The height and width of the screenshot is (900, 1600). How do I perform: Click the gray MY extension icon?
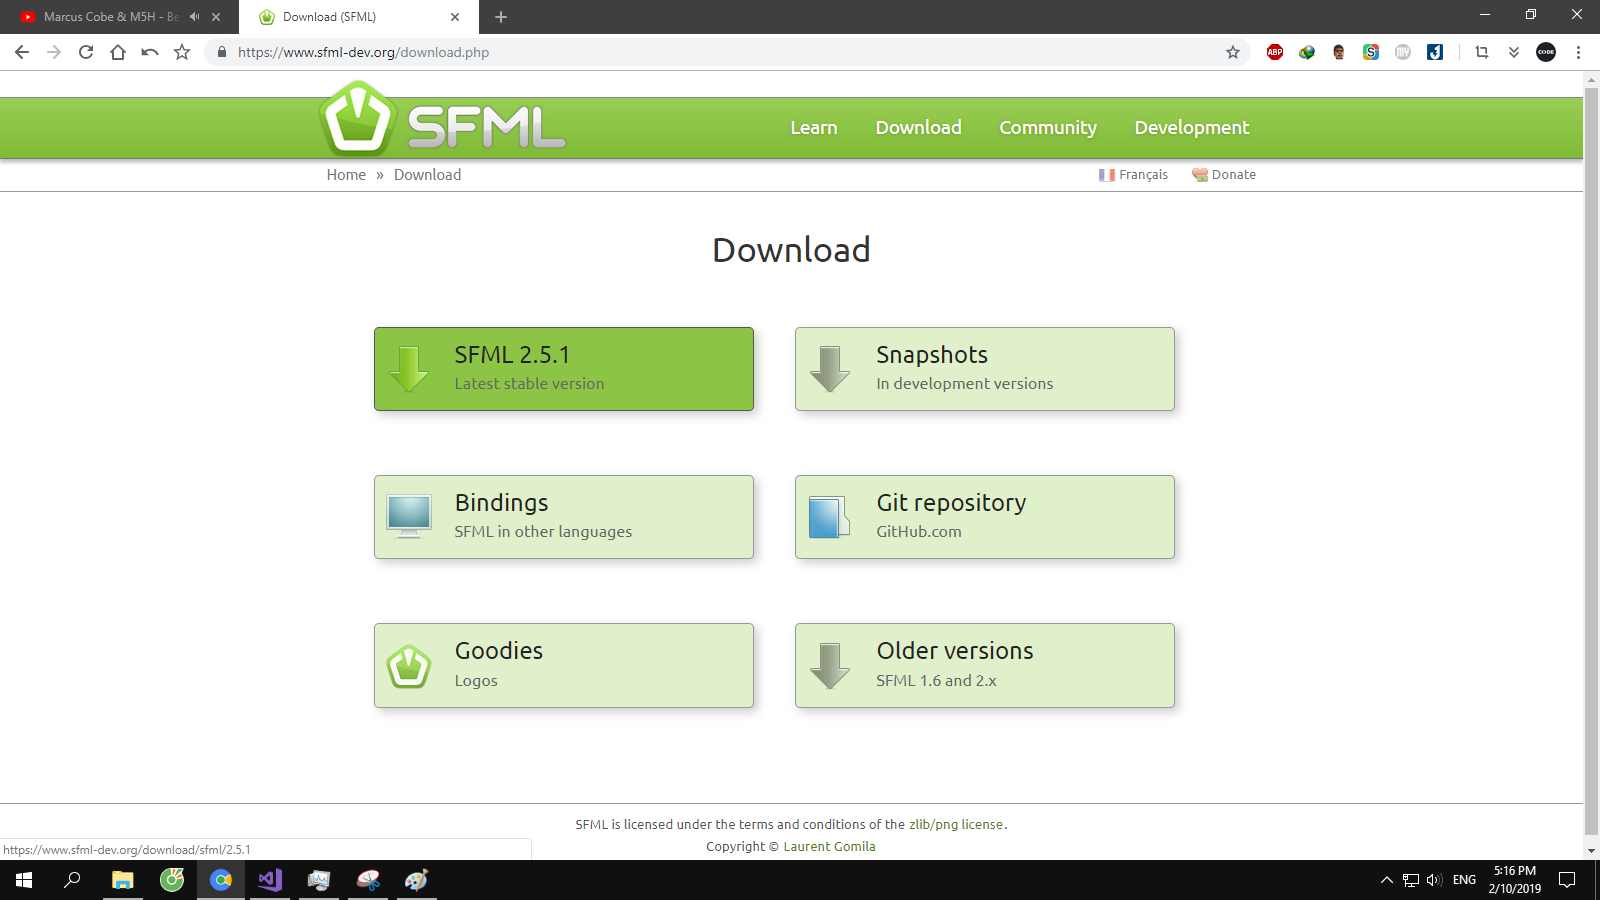(1403, 52)
